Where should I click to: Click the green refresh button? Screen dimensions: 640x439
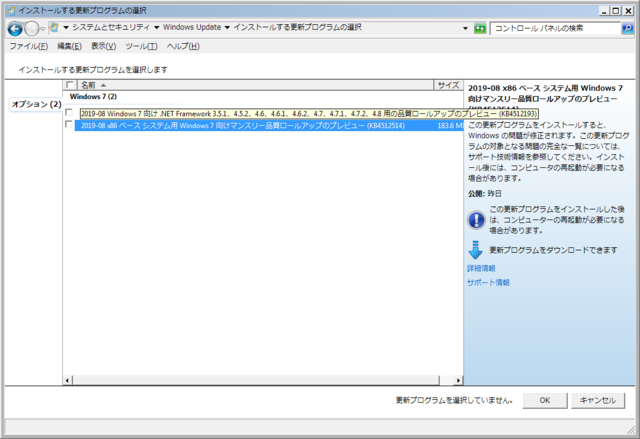pos(480,28)
